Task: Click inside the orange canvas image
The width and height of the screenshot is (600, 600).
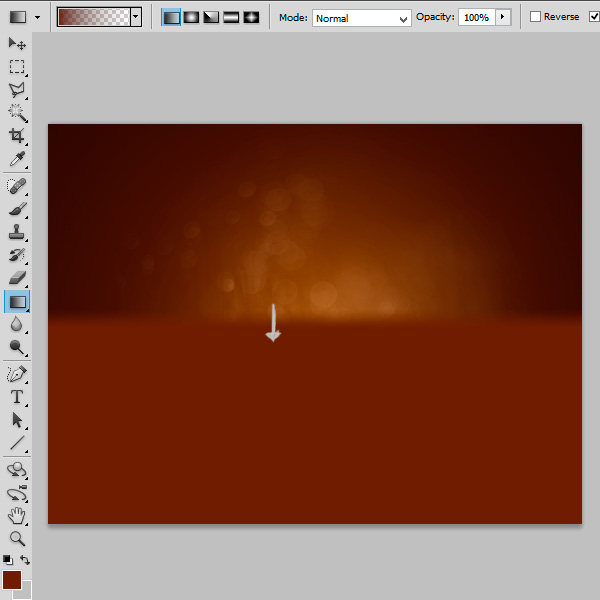Action: coord(315,324)
